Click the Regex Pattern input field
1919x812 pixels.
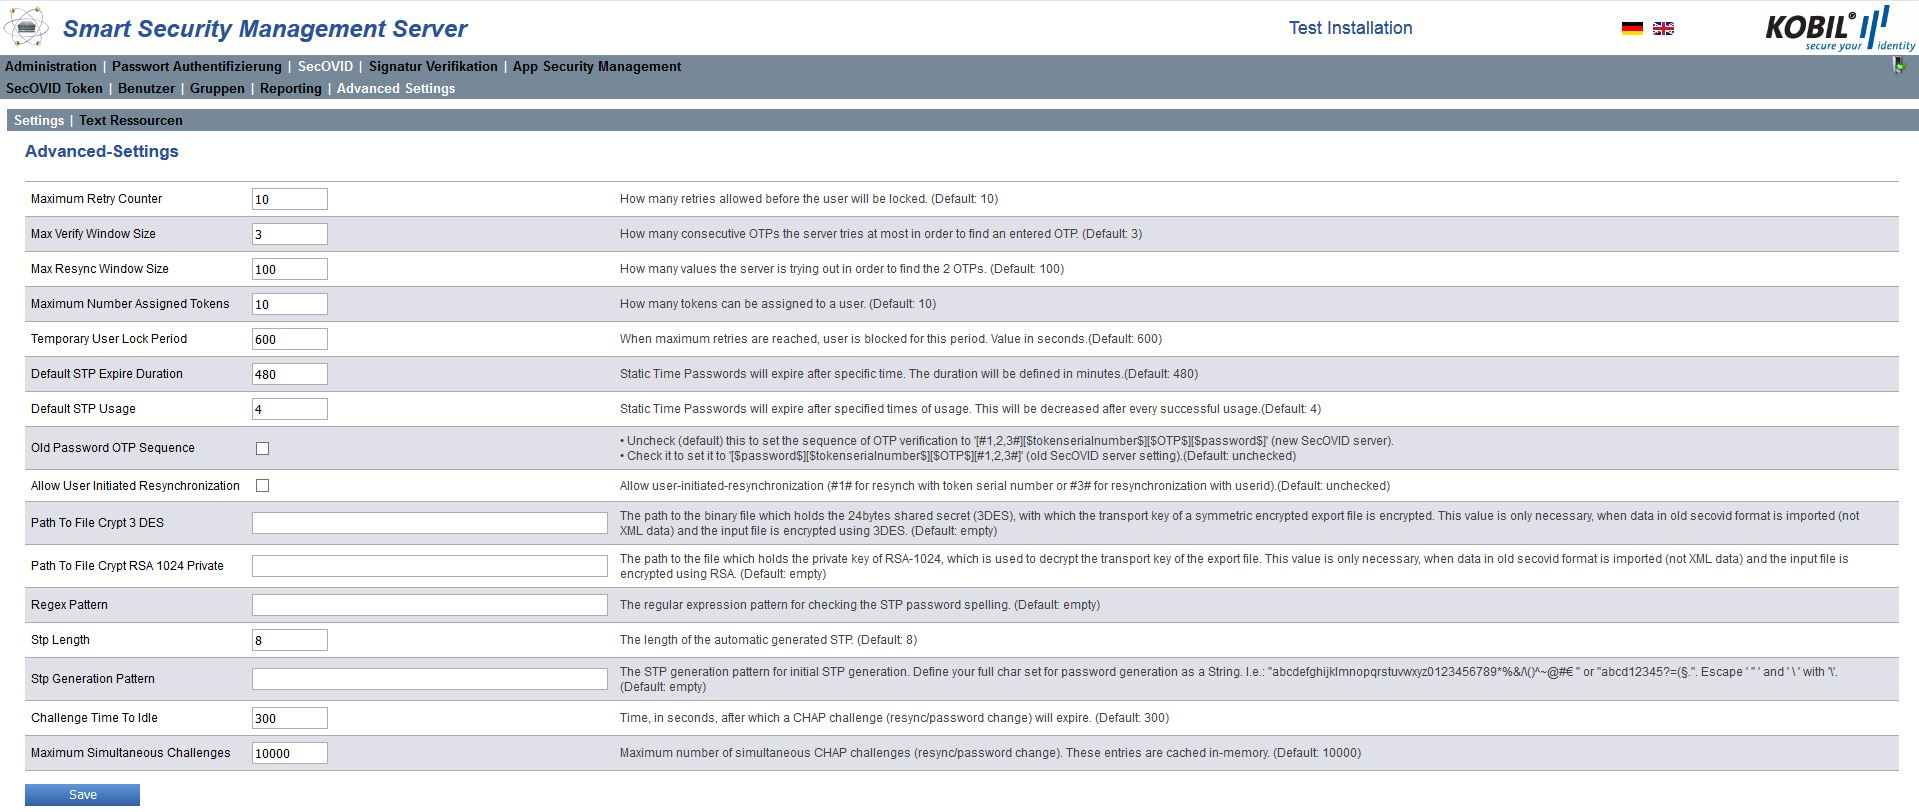(x=429, y=605)
